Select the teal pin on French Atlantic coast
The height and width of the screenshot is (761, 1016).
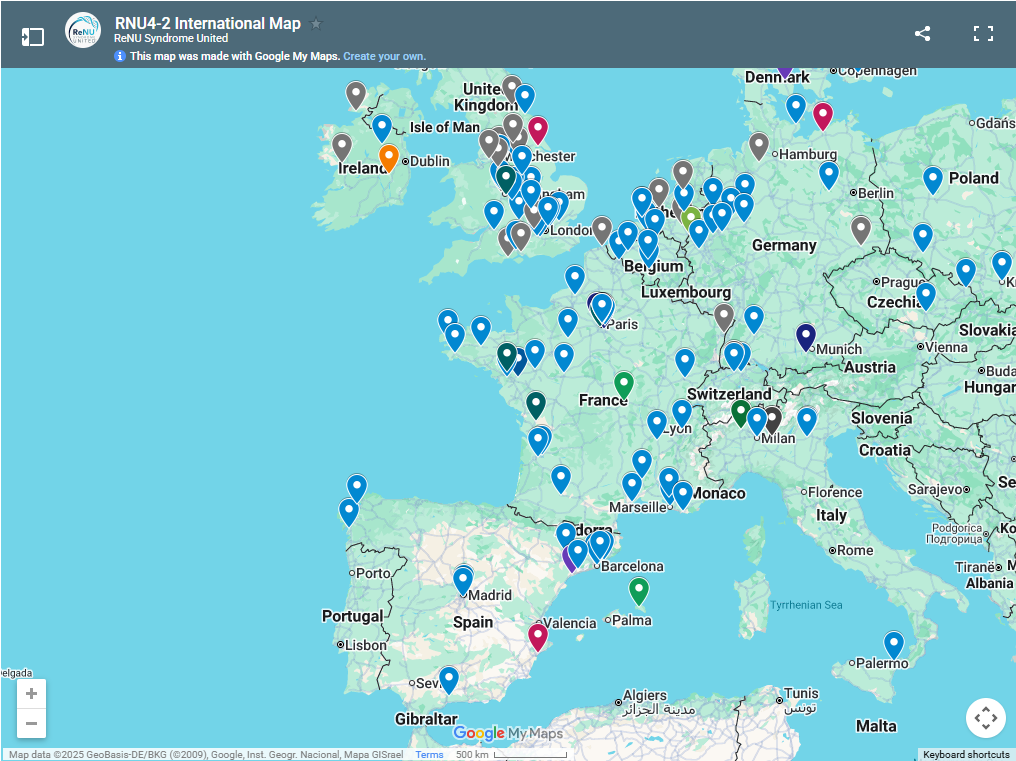[536, 405]
